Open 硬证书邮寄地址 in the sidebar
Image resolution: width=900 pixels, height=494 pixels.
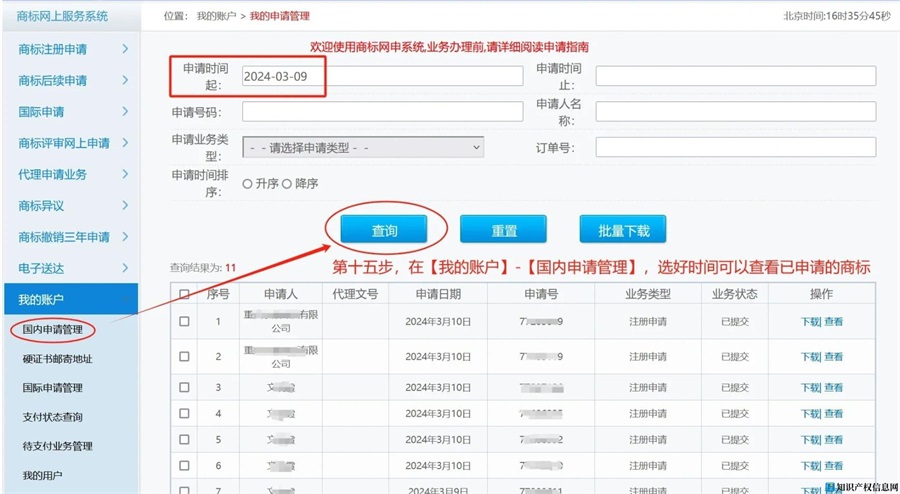(57, 358)
